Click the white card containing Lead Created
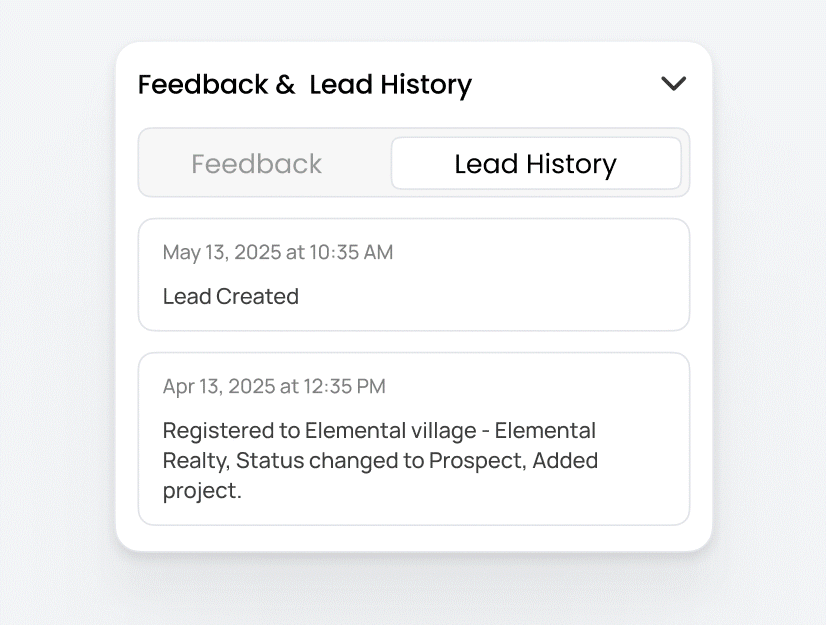Screen dimensions: 826x625 [x=413, y=275]
